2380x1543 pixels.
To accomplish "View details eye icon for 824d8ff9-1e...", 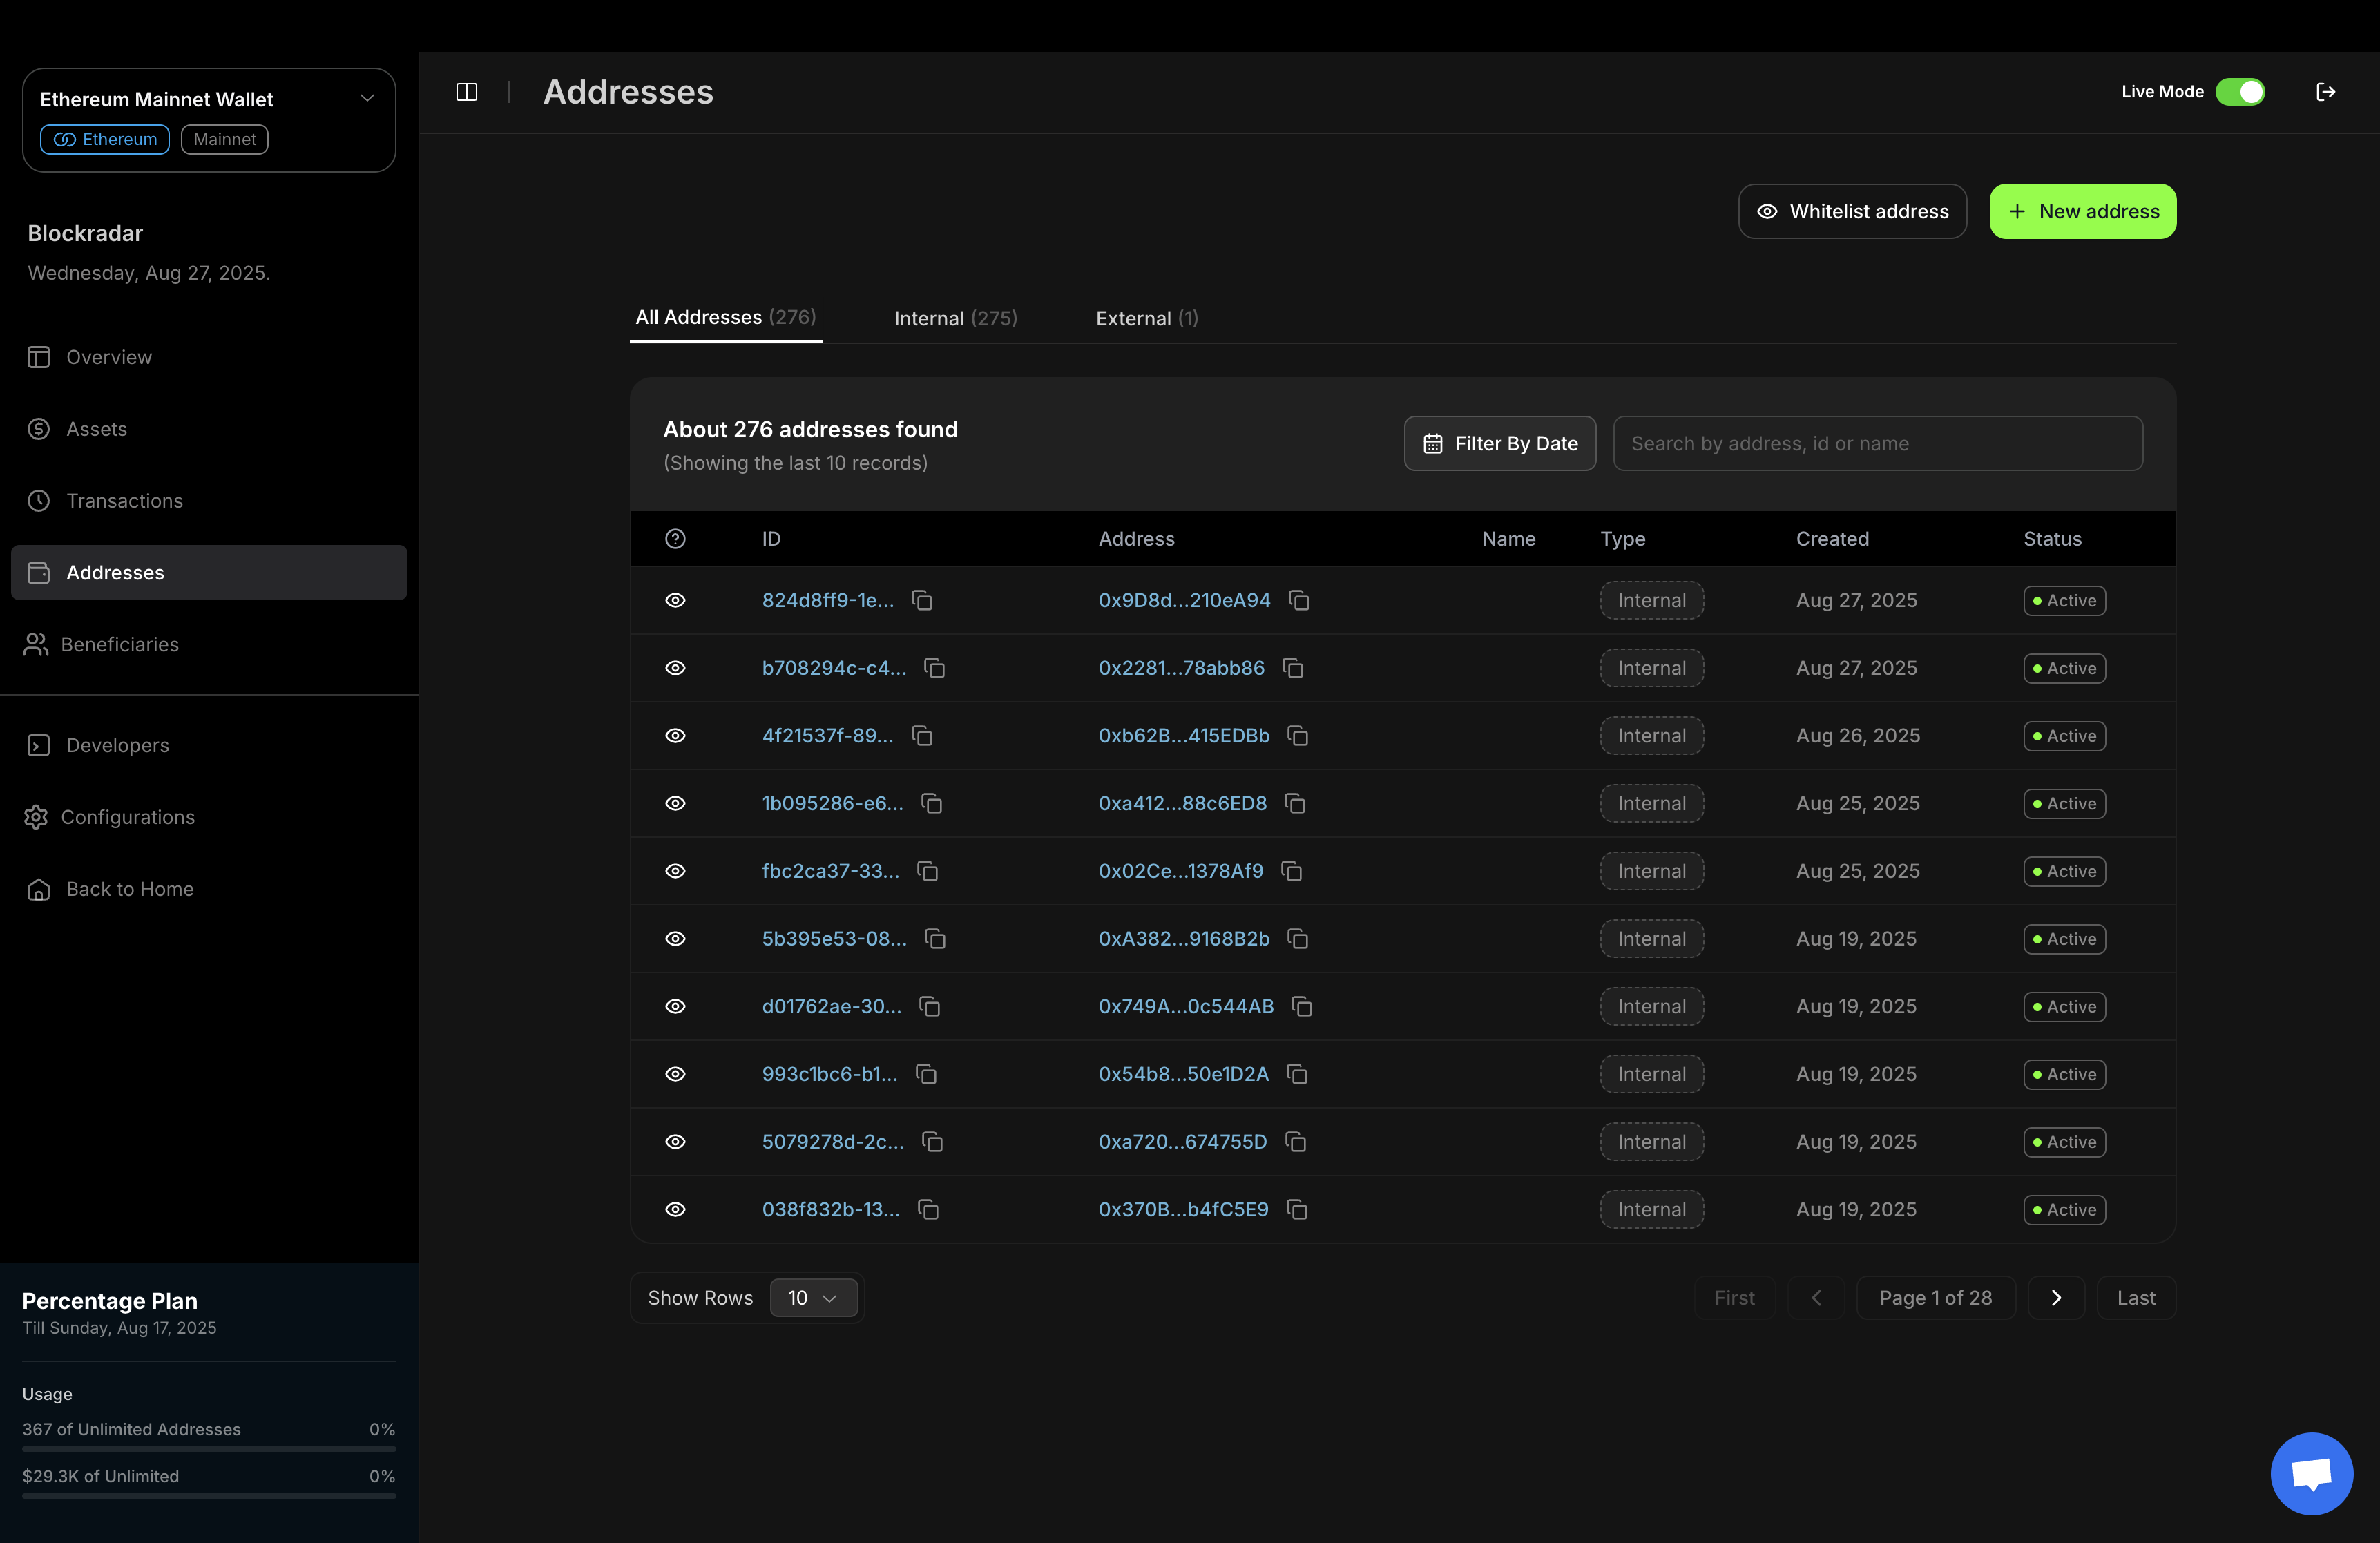I will (675, 600).
